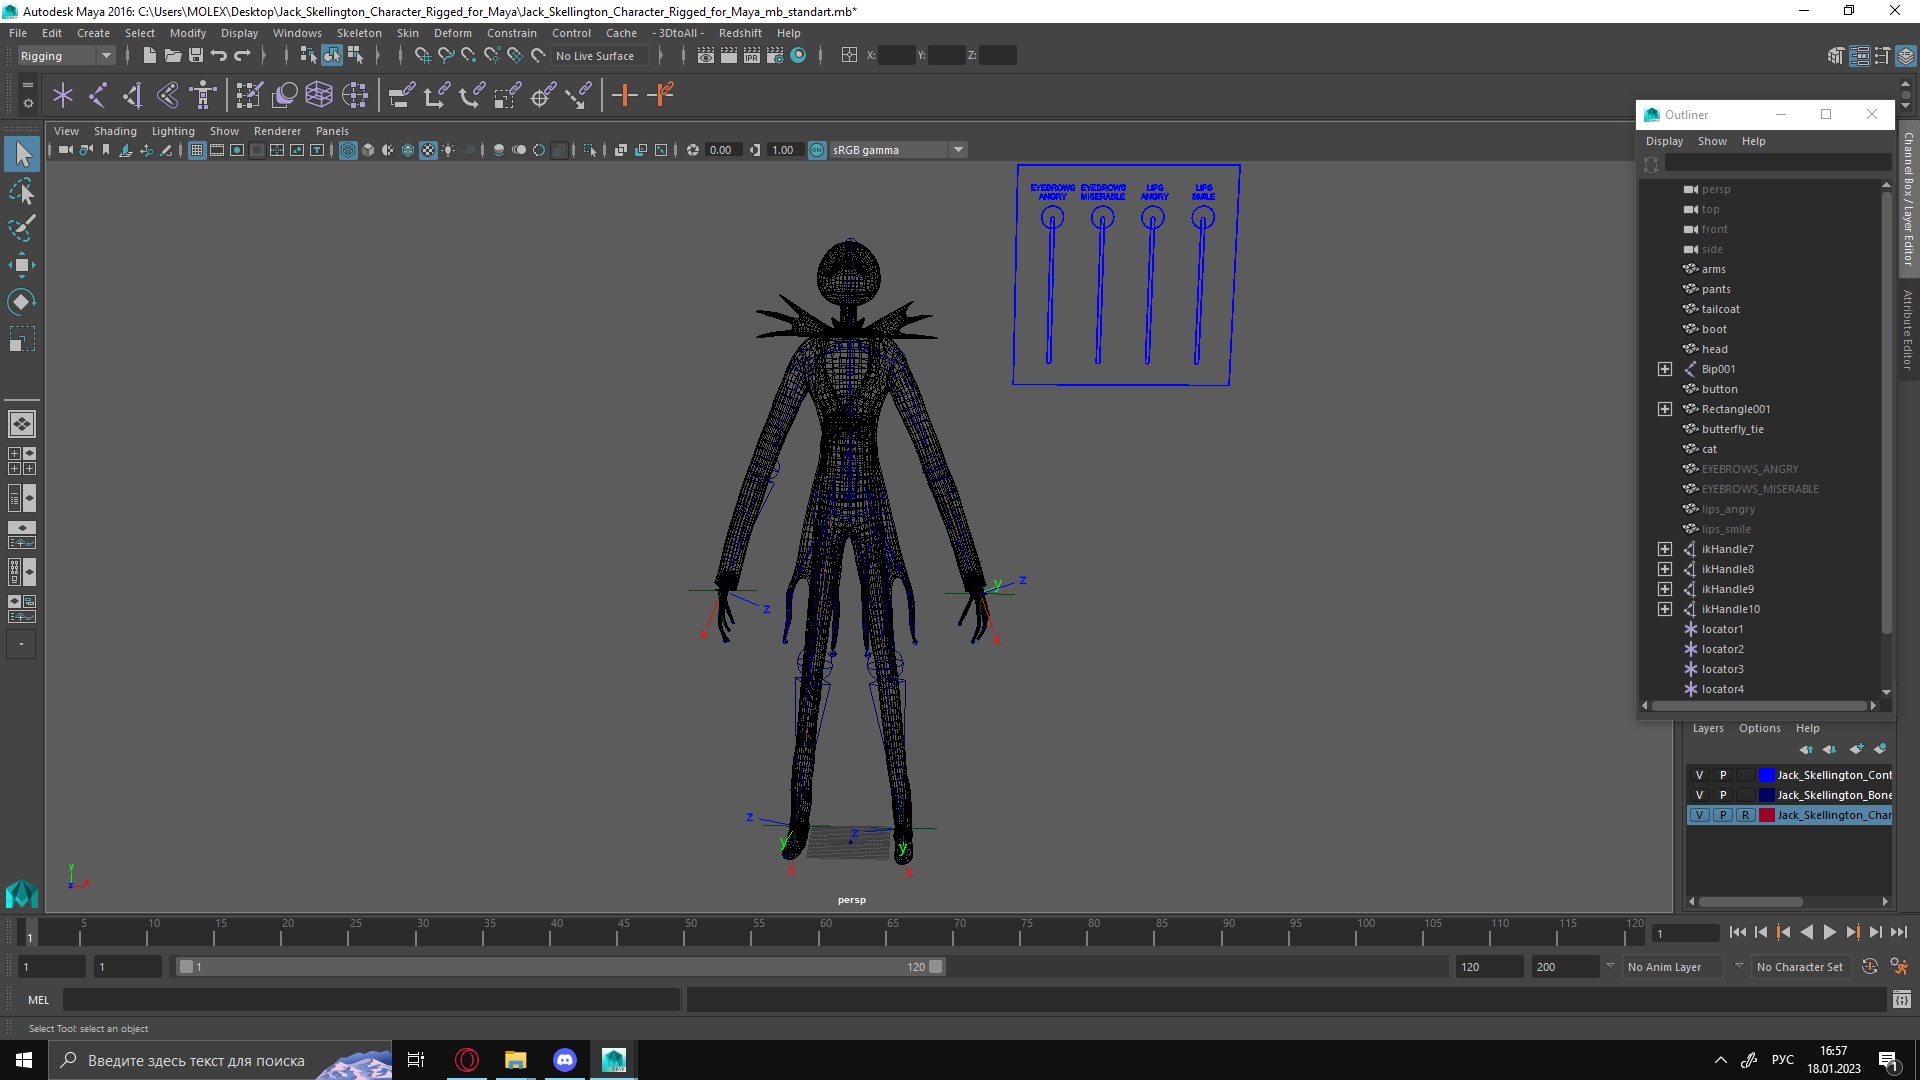1920x1080 pixels.
Task: Select the arrow Select tool in toolbox
Action: 22,154
